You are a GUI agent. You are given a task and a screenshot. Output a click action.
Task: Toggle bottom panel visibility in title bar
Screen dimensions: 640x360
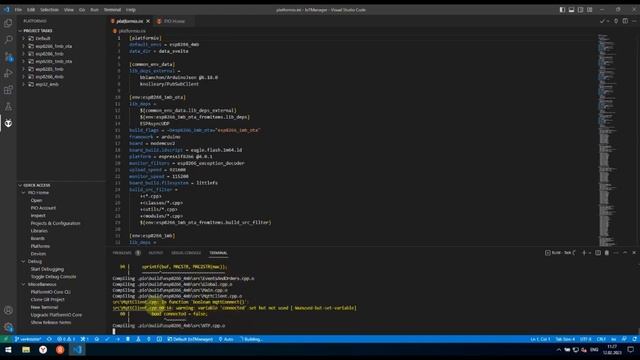[571, 9]
